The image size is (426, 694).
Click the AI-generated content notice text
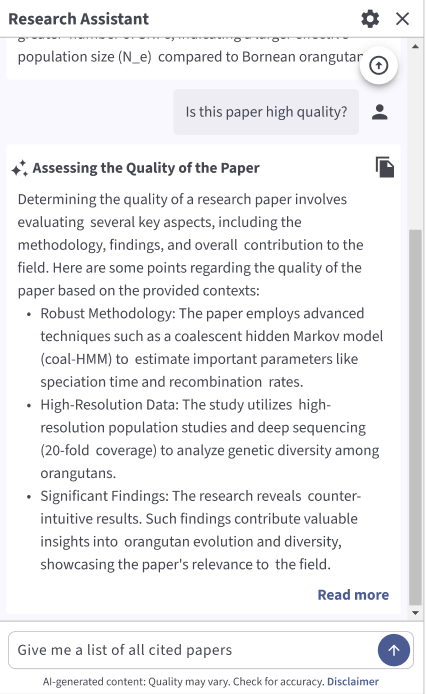(184, 681)
